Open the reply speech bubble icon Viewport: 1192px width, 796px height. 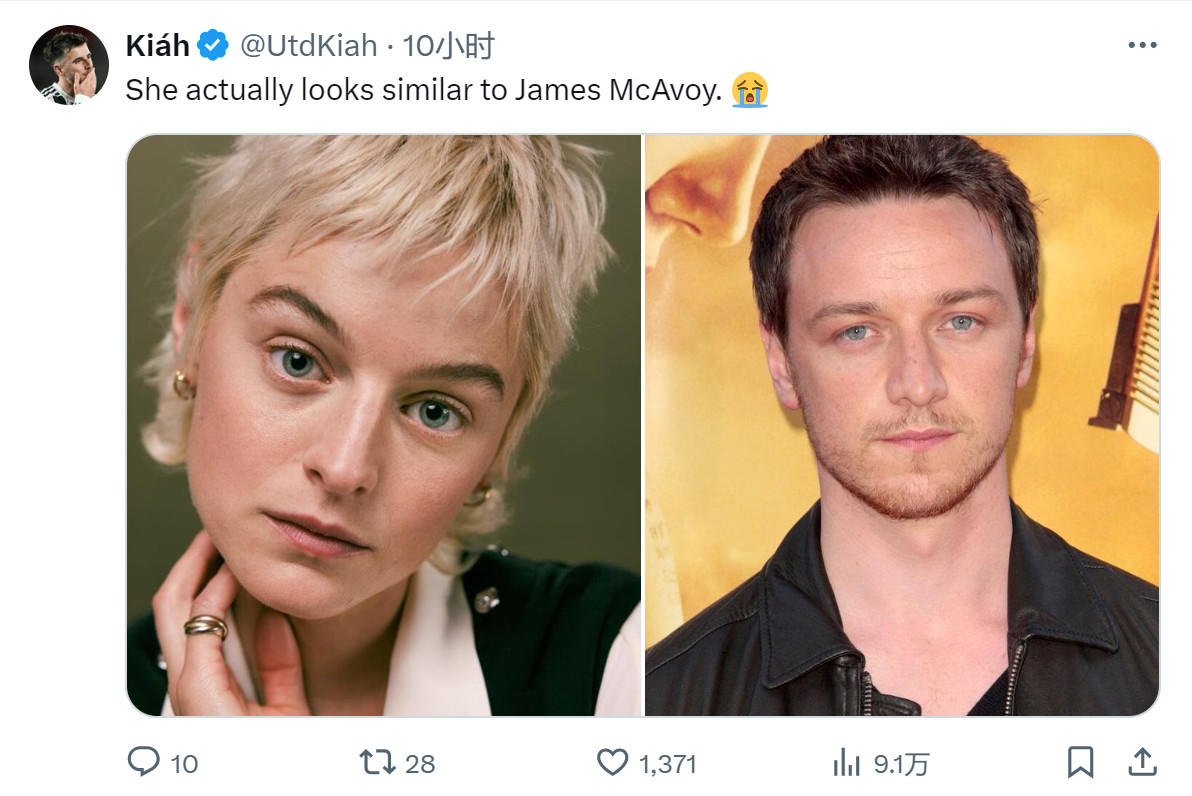pyautogui.click(x=143, y=762)
